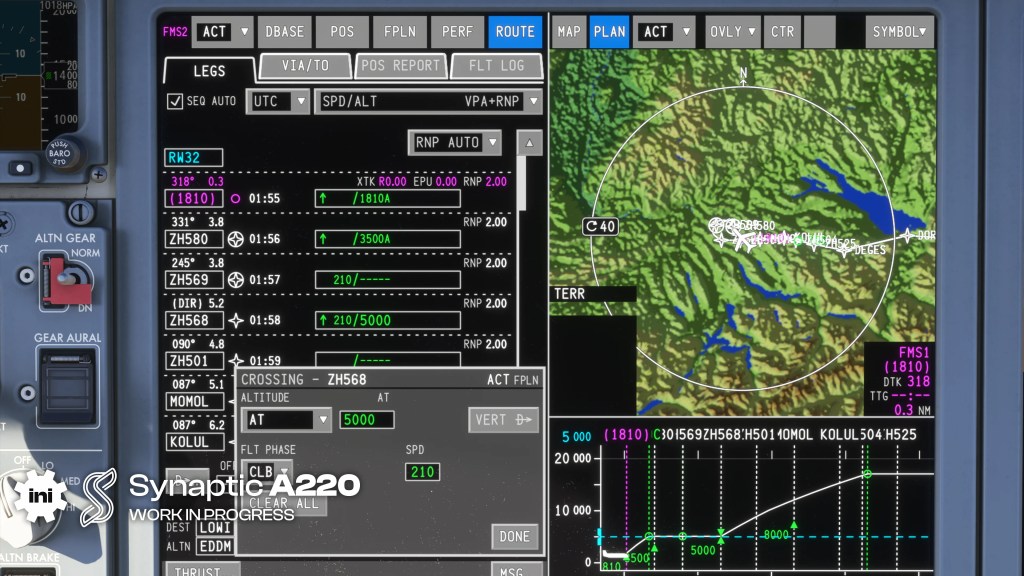Toggle the SEQ AUTO checkbox
1024x576 pixels.
175,101
